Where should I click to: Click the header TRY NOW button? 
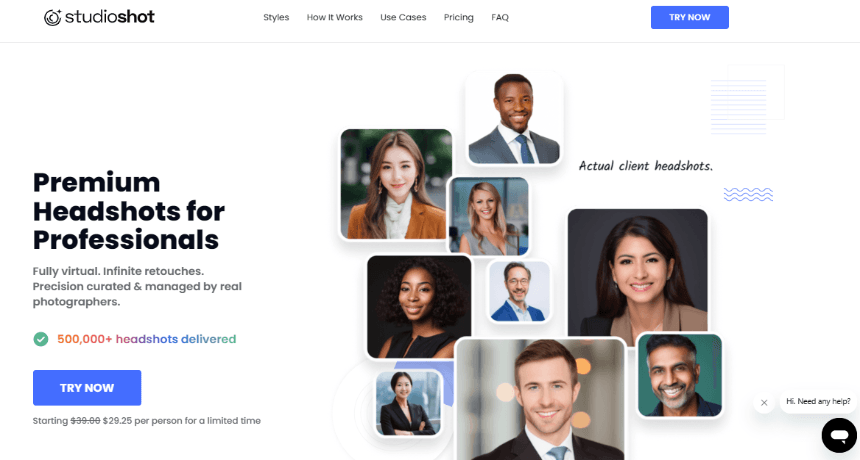689,18
